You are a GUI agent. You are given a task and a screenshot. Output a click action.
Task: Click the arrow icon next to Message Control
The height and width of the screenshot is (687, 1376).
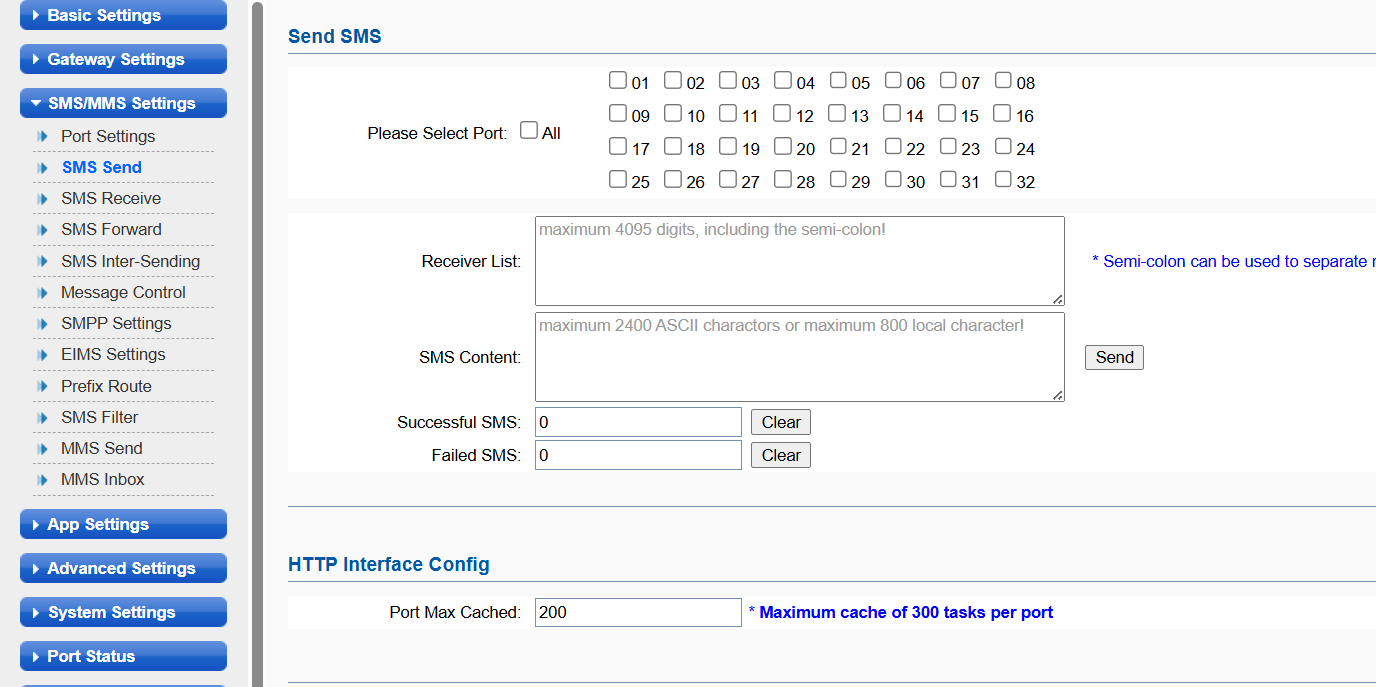pyautogui.click(x=42, y=293)
